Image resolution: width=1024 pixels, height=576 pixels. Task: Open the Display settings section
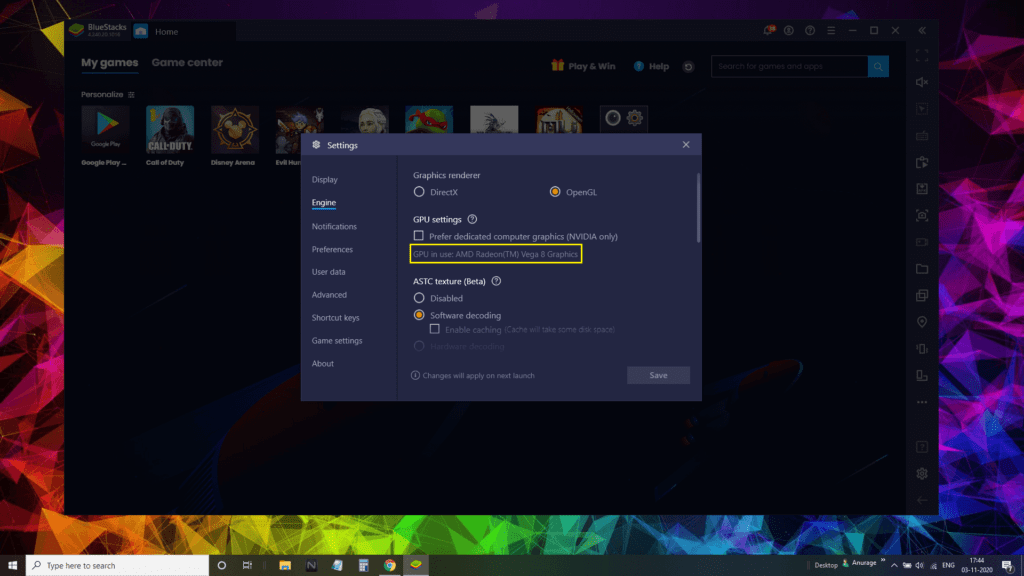point(325,180)
